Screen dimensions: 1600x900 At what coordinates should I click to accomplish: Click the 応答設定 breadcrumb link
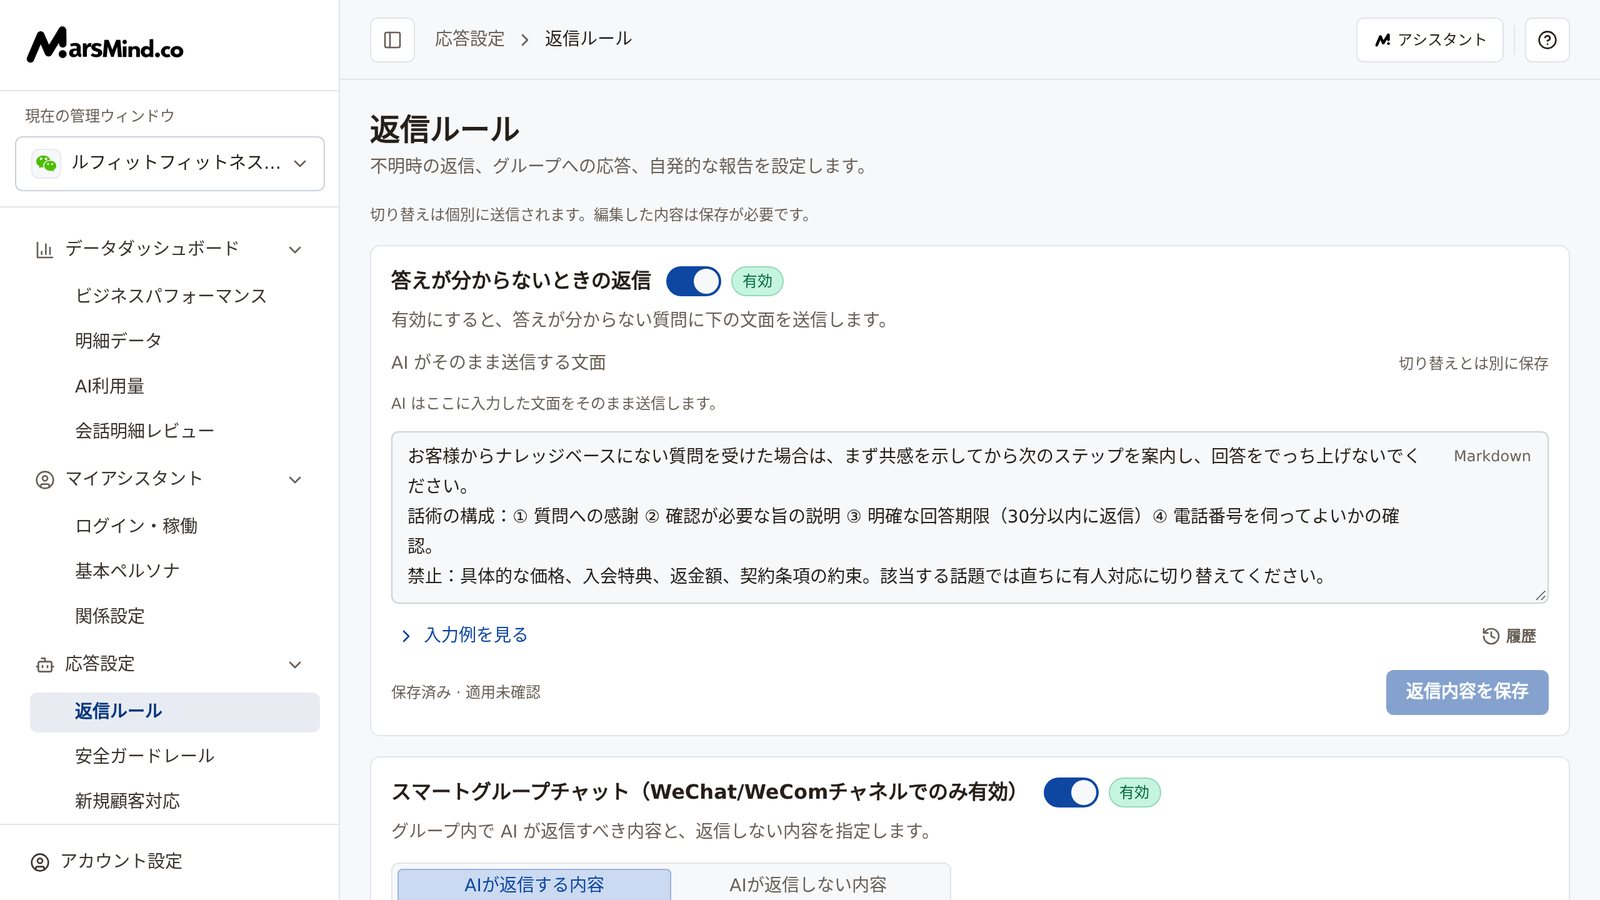click(470, 39)
